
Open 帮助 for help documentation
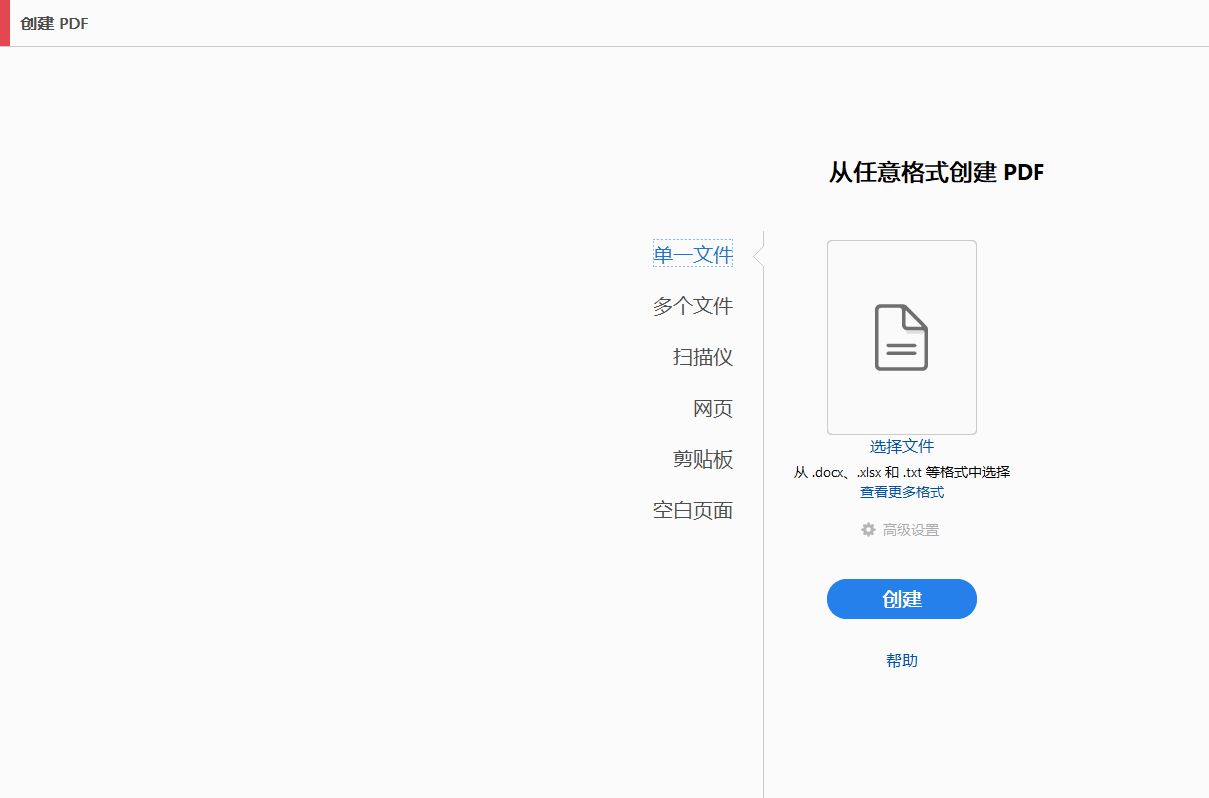[901, 660]
